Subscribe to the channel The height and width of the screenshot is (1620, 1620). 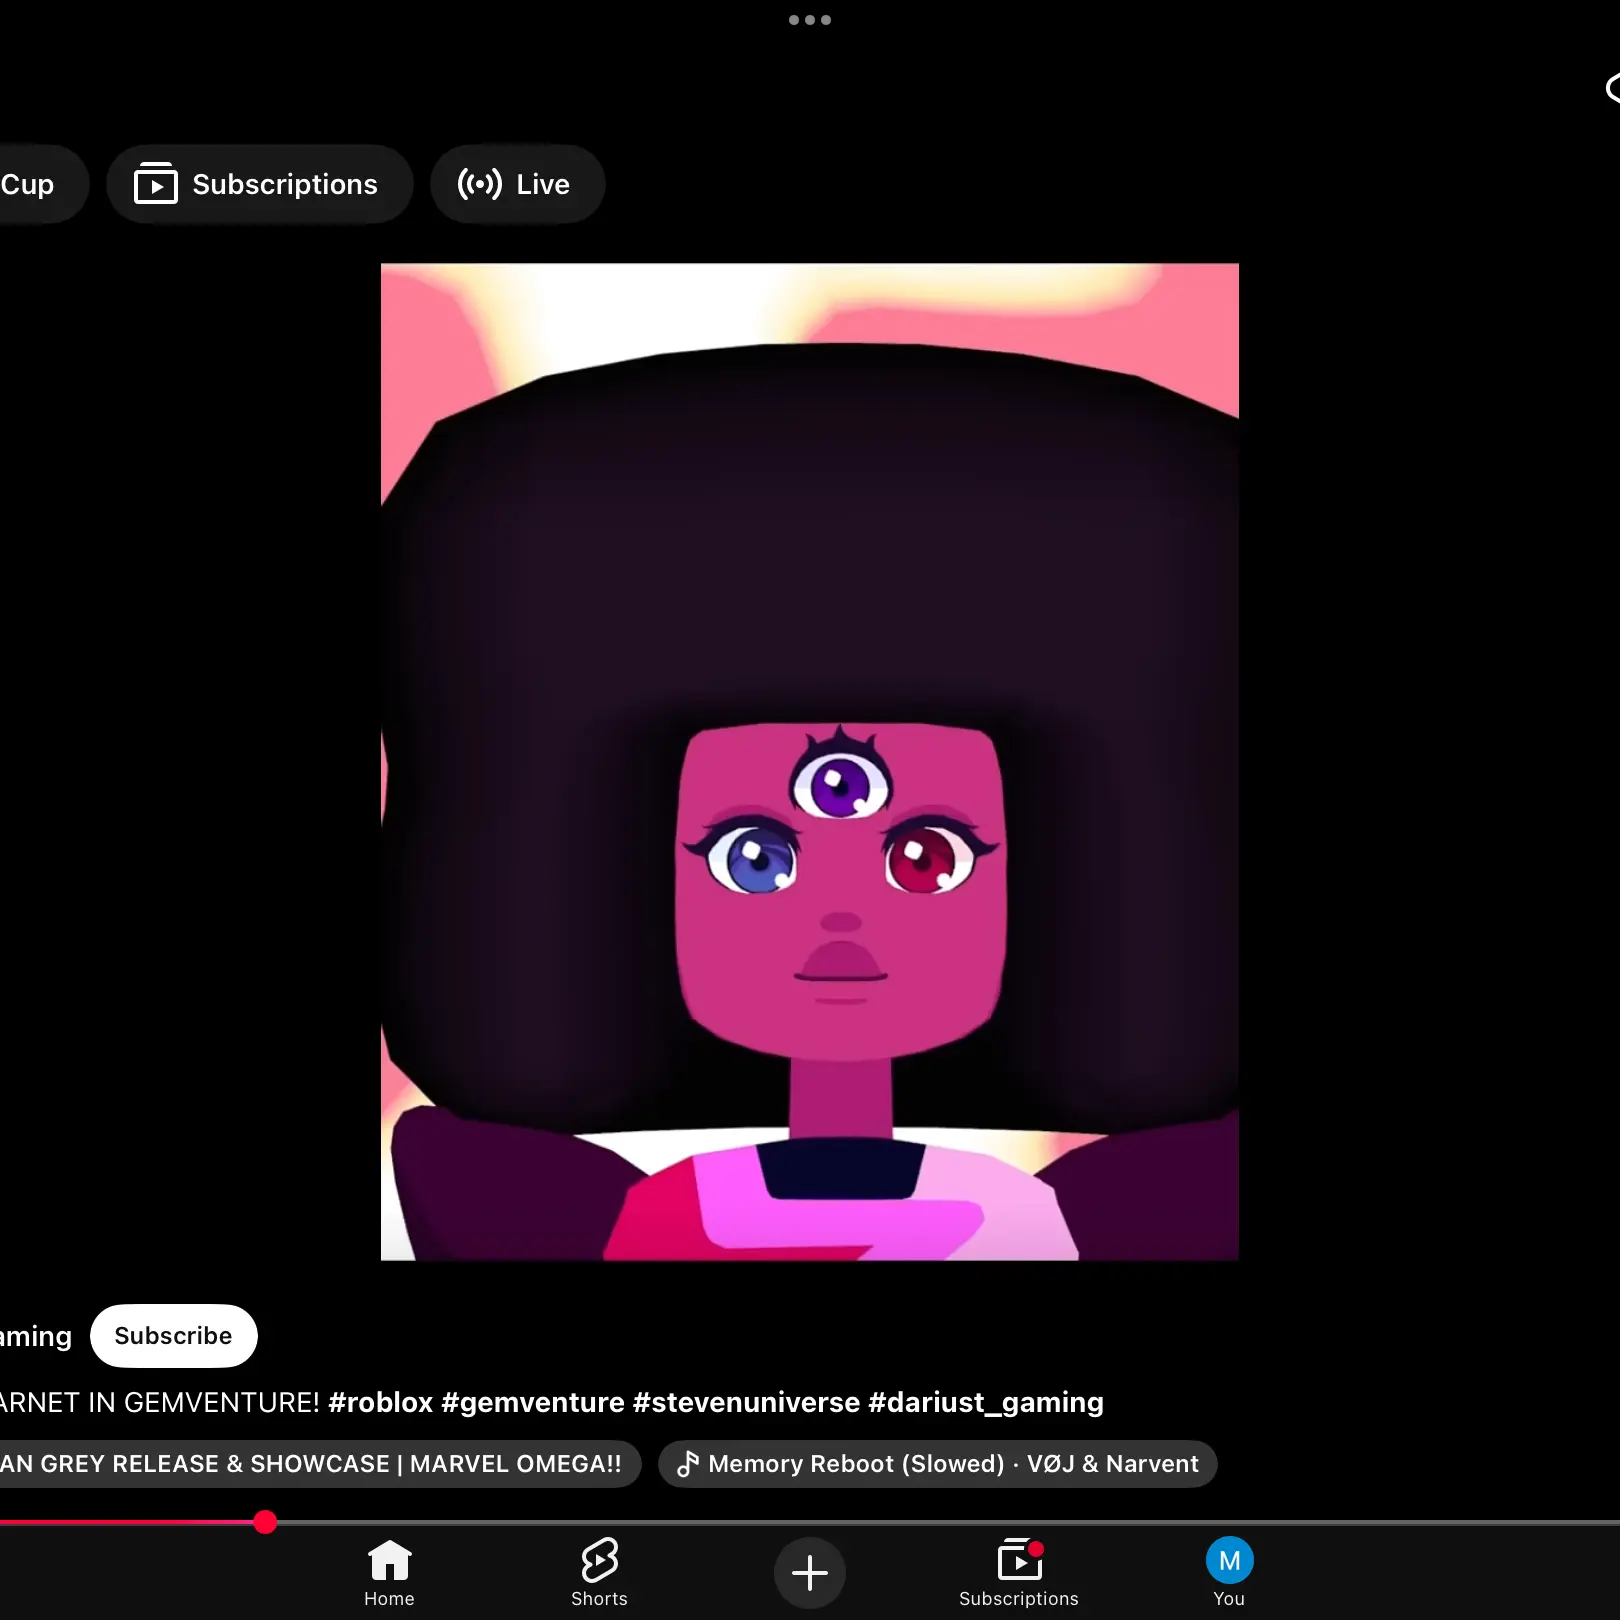174,1336
